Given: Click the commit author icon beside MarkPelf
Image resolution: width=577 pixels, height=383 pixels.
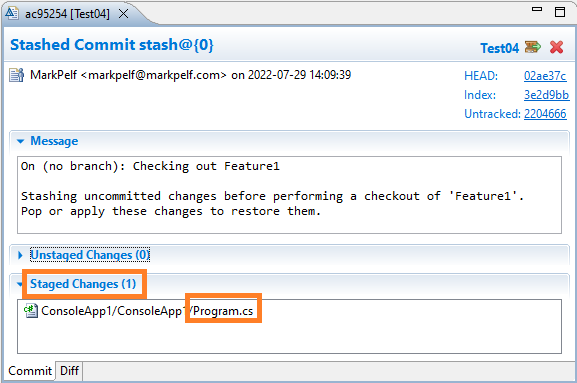Looking at the screenshot, I should click(17, 75).
